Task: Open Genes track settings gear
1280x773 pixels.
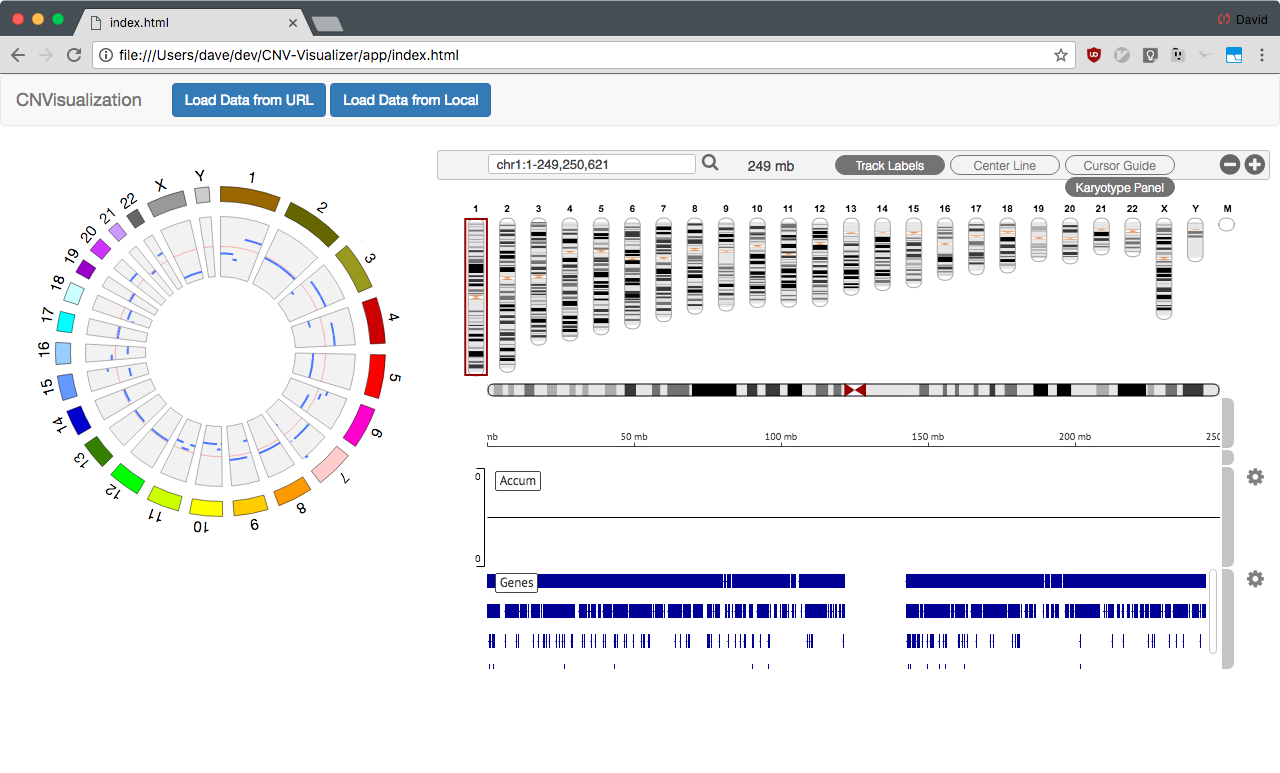Action: point(1255,579)
